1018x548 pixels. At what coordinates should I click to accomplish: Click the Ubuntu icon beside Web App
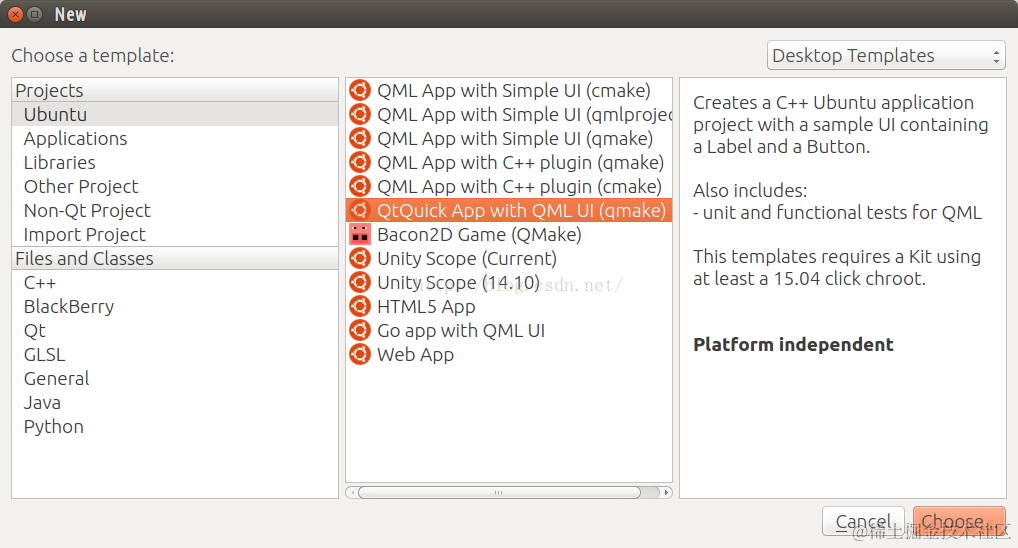pos(360,355)
